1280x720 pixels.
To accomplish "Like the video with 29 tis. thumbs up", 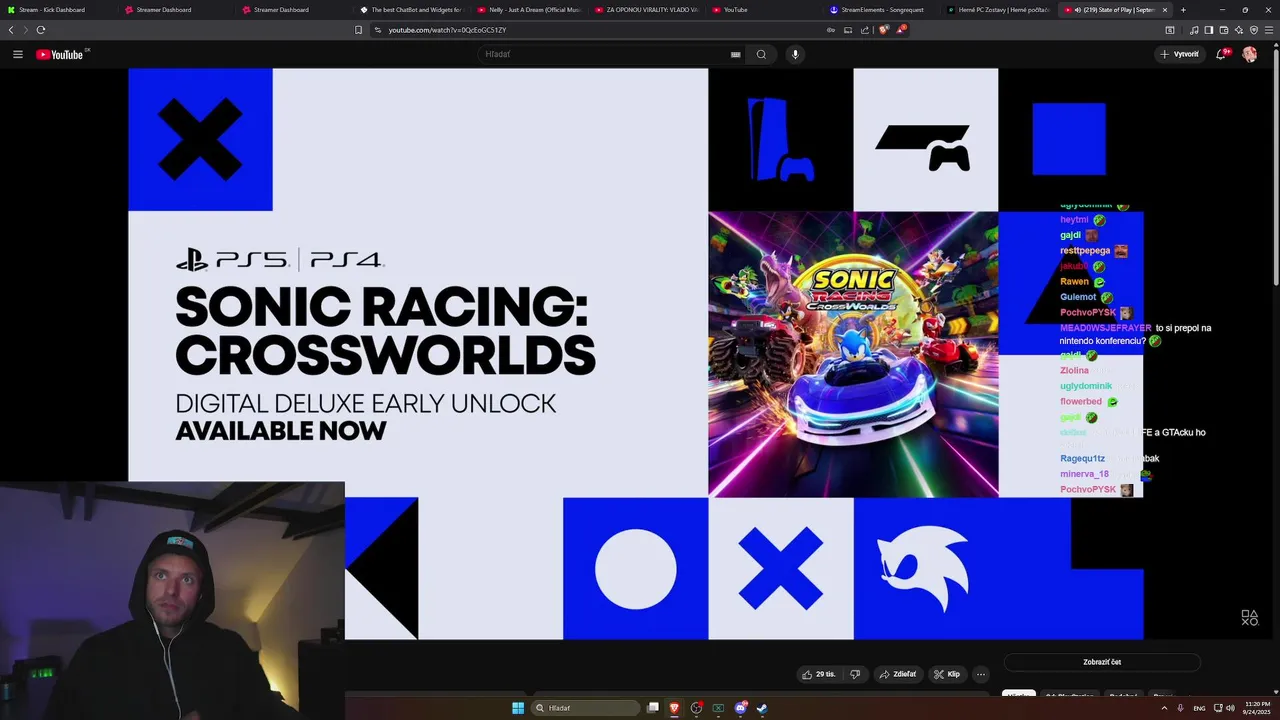I will 819,674.
